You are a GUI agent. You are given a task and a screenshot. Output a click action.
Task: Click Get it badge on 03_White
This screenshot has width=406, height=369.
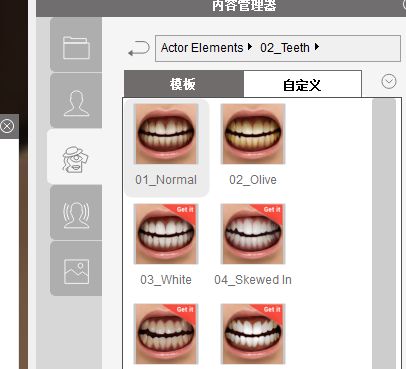click(x=185, y=210)
